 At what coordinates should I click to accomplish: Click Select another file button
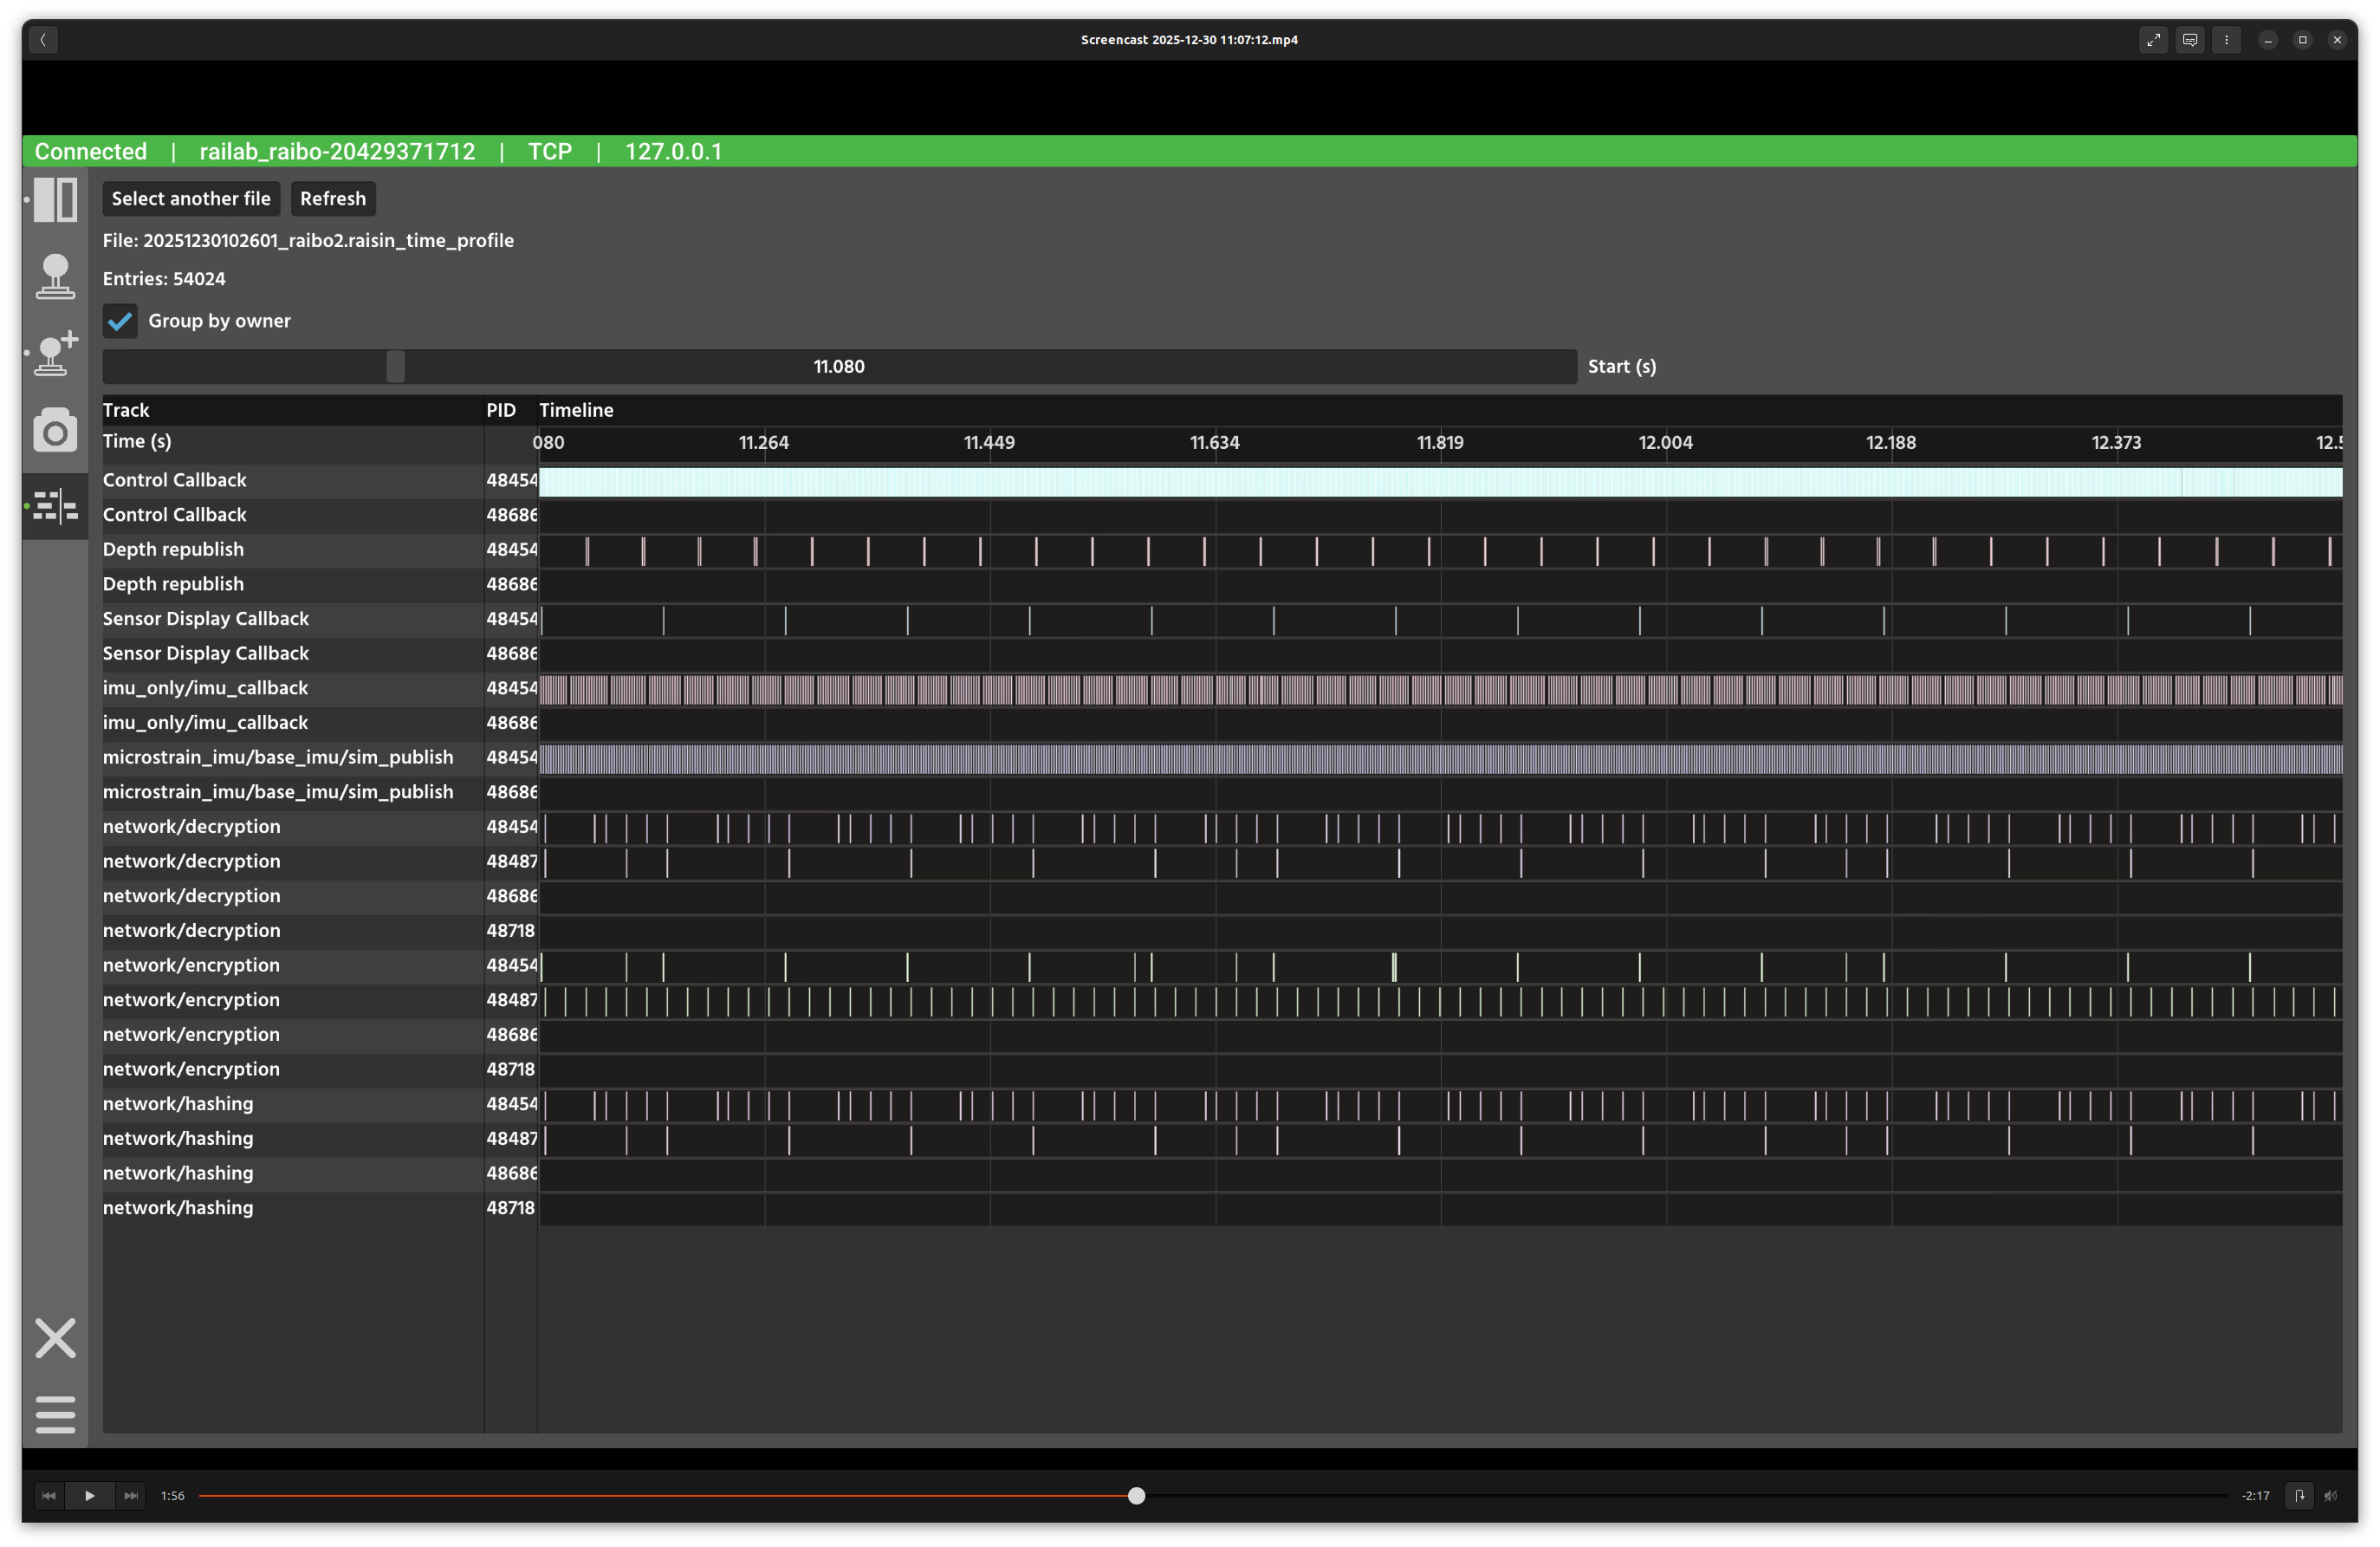191,199
